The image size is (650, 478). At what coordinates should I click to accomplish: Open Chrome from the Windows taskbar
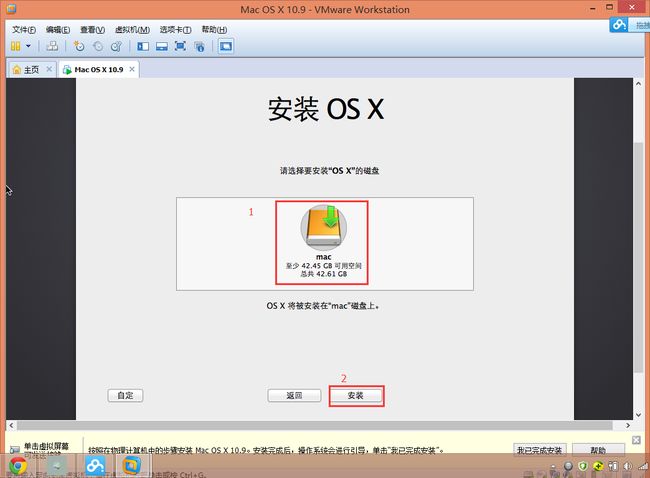18,467
